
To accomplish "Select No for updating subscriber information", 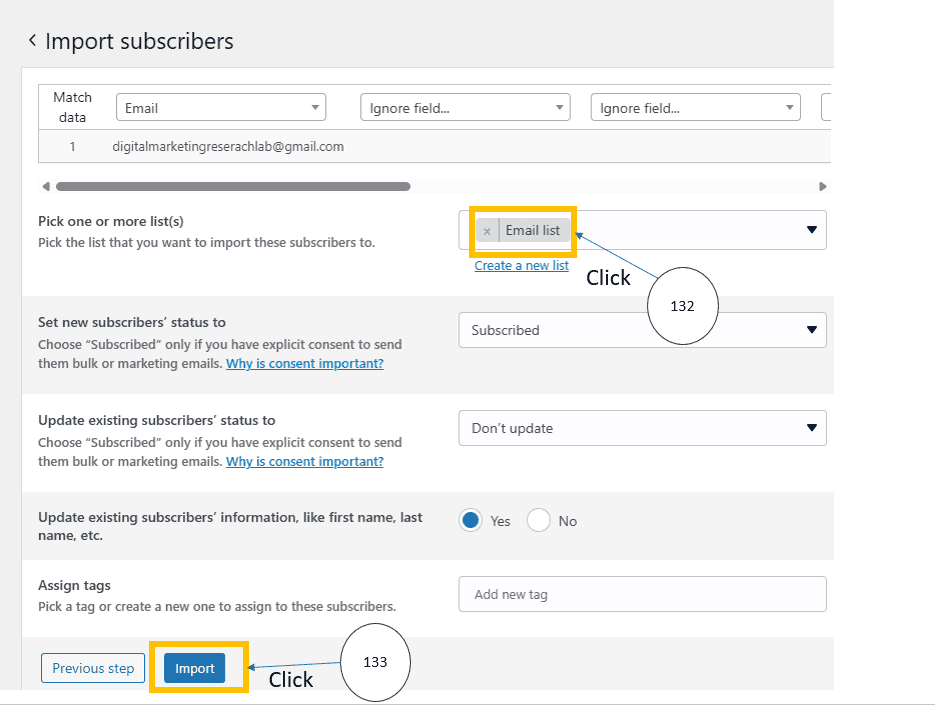I will point(539,521).
